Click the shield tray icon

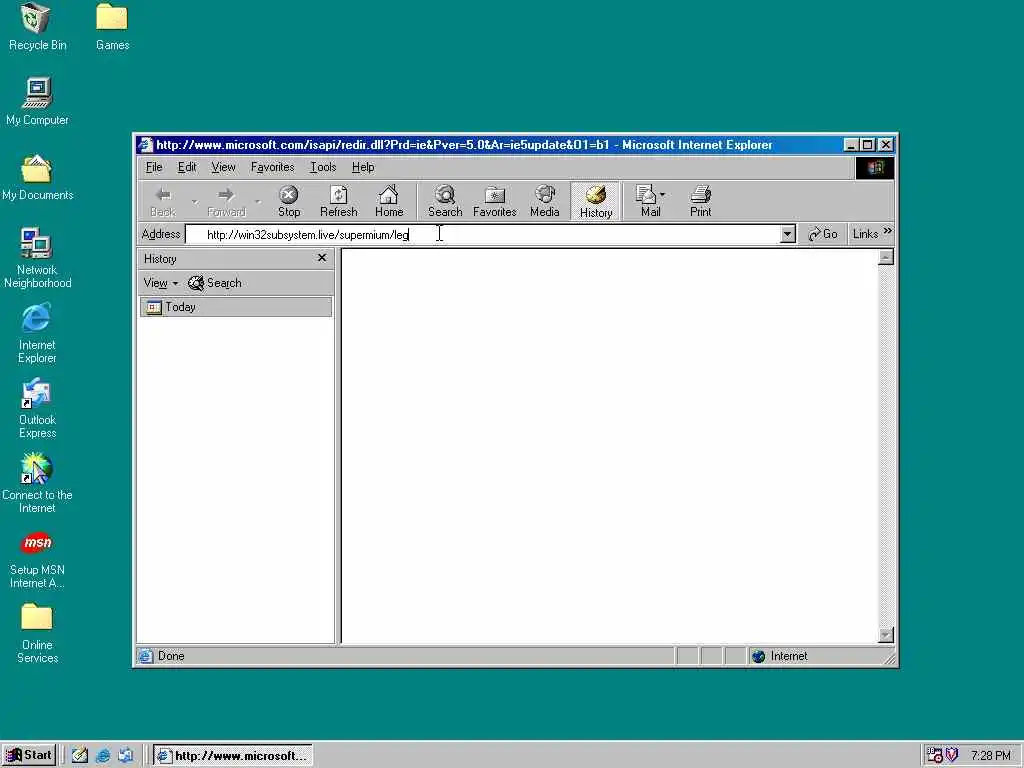(x=952, y=756)
